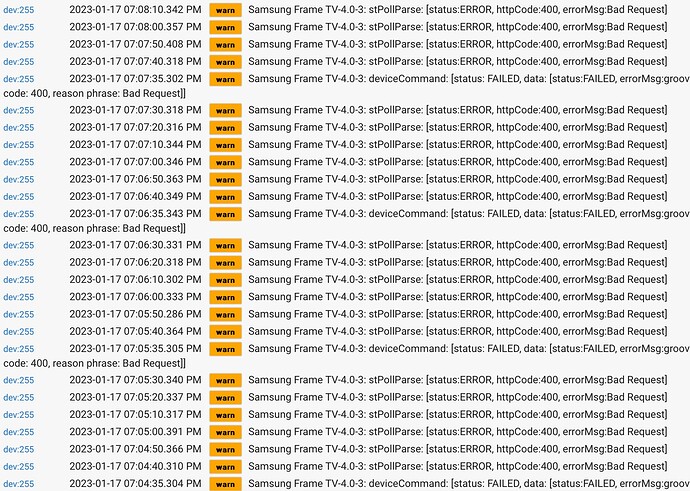This screenshot has width=690, height=491.
Task: Select timestamp 2023-01-17 07:07:50.408 PM
Action: click(136, 44)
